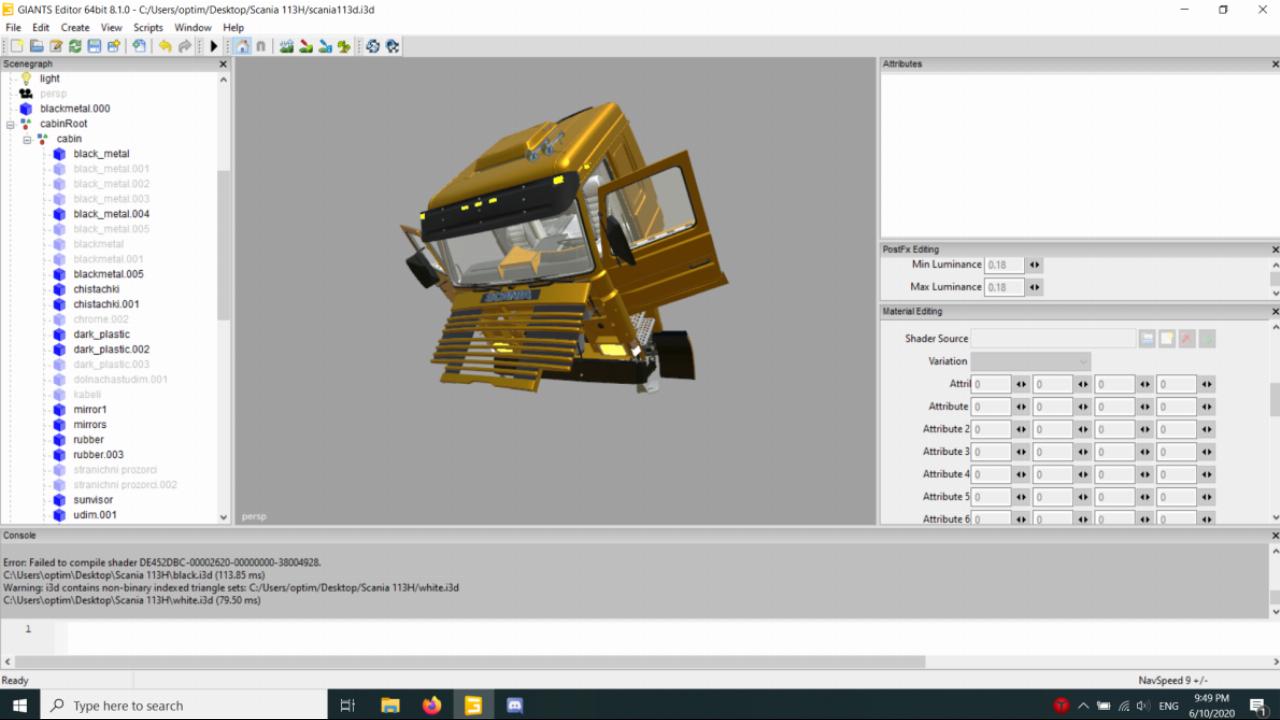Click the Save floppy disk icon
This screenshot has height=720, width=1280.
94,46
